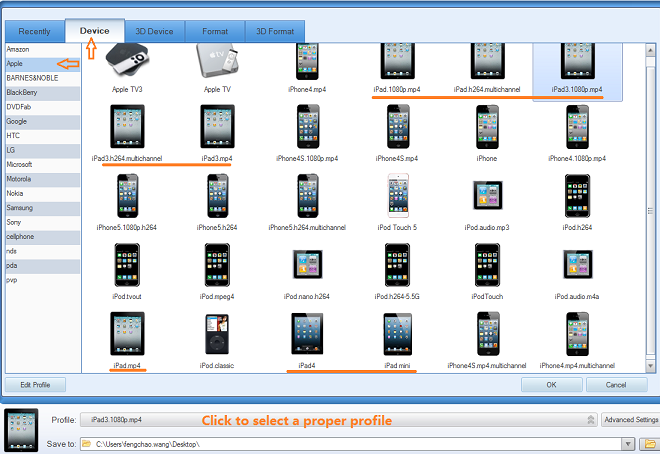The height and width of the screenshot is (454, 660).
Task: Click the Edit Profile button
Action: tap(35, 385)
